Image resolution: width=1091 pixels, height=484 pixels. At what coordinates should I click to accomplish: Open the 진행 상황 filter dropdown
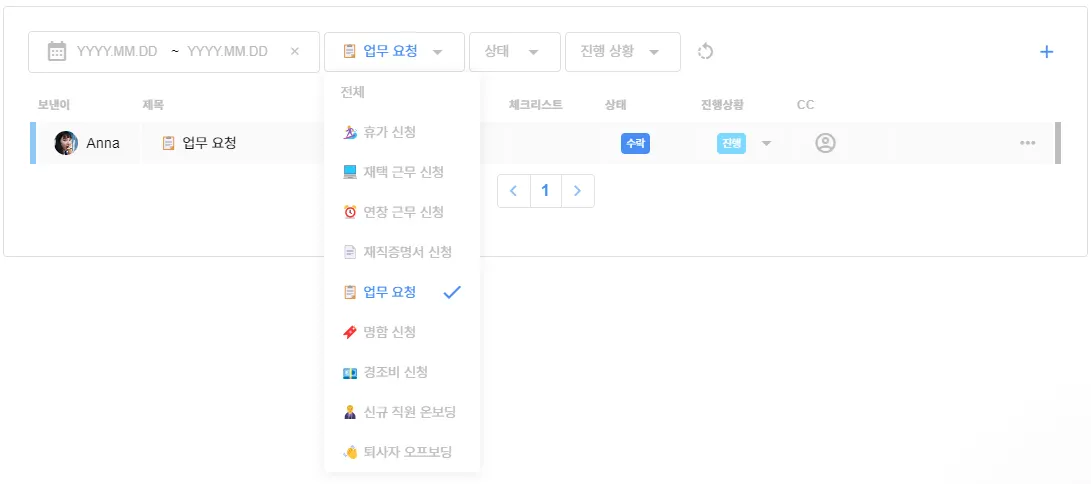click(x=622, y=52)
